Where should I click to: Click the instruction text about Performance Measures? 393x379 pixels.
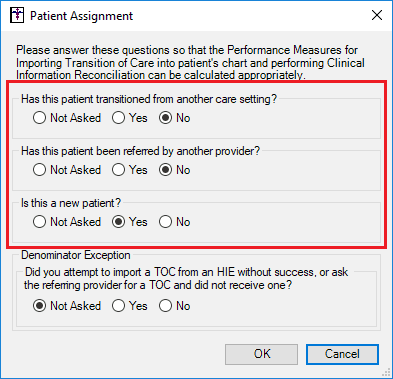click(x=190, y=63)
